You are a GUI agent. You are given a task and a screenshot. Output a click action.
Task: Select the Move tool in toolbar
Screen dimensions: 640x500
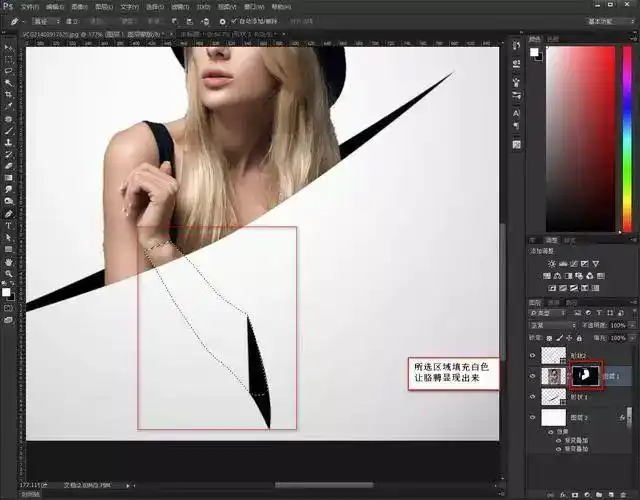coord(8,45)
